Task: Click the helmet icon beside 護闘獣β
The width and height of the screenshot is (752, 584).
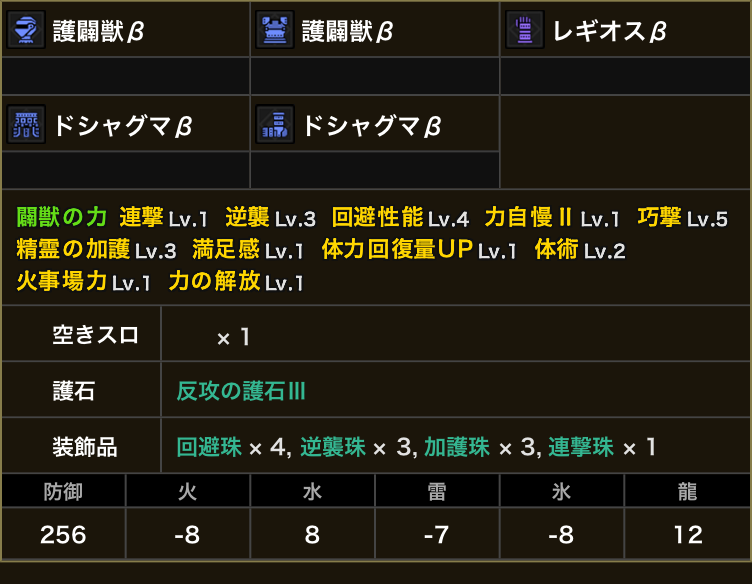Action: point(26,30)
